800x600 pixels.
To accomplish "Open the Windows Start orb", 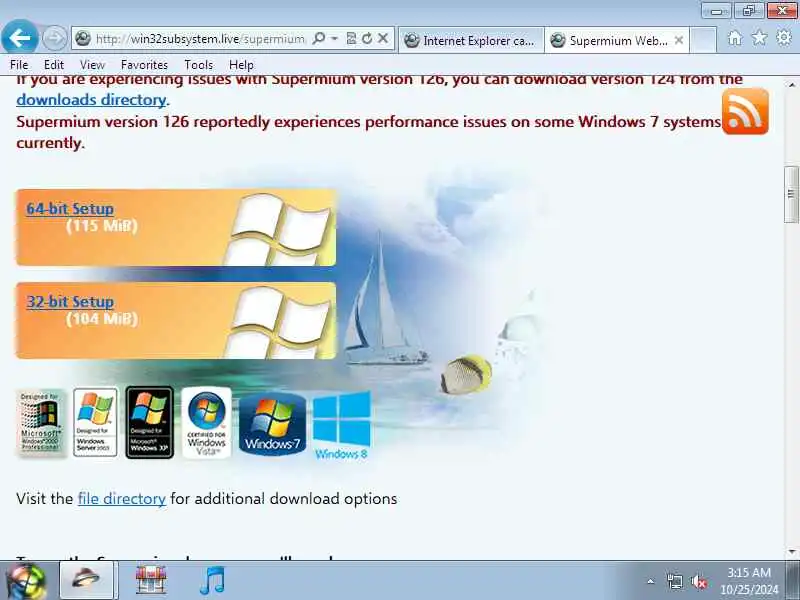I will click(x=26, y=581).
